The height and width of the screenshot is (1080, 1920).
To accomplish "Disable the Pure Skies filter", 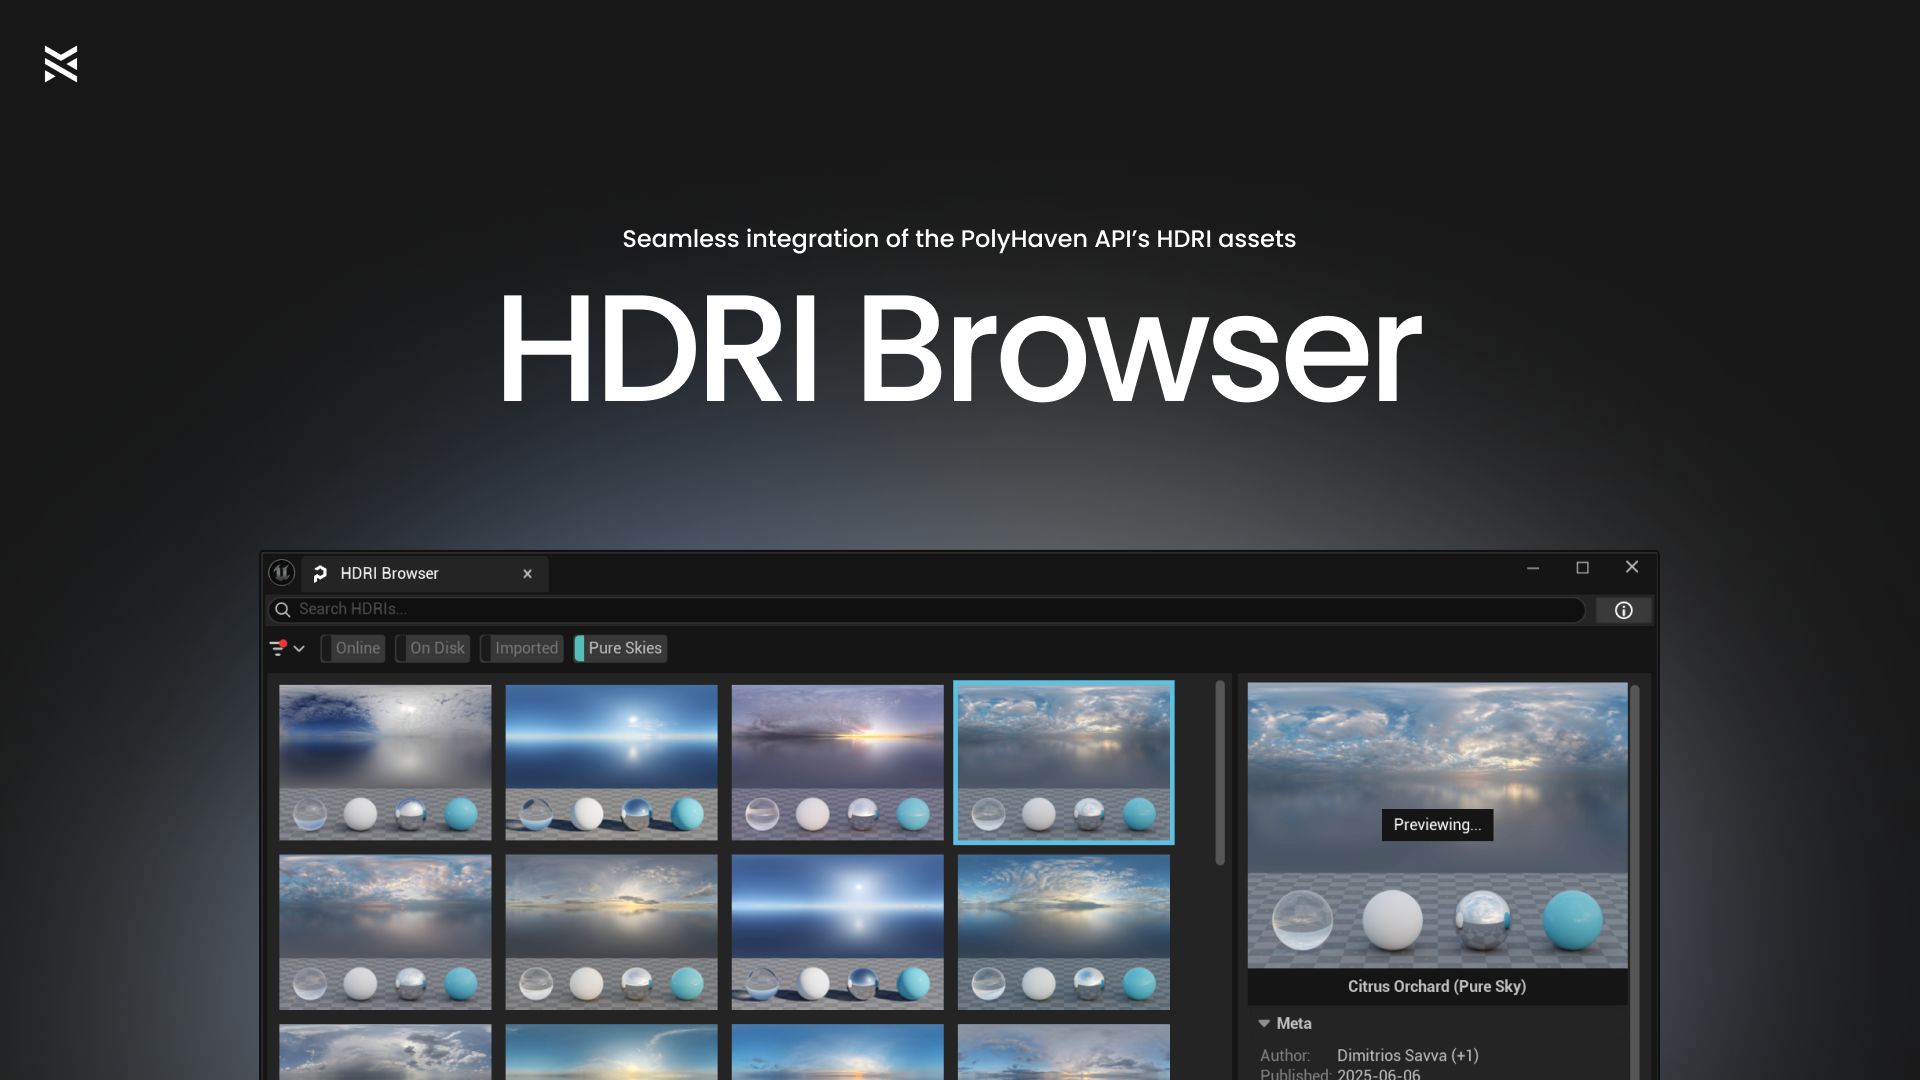I will pyautogui.click(x=620, y=648).
